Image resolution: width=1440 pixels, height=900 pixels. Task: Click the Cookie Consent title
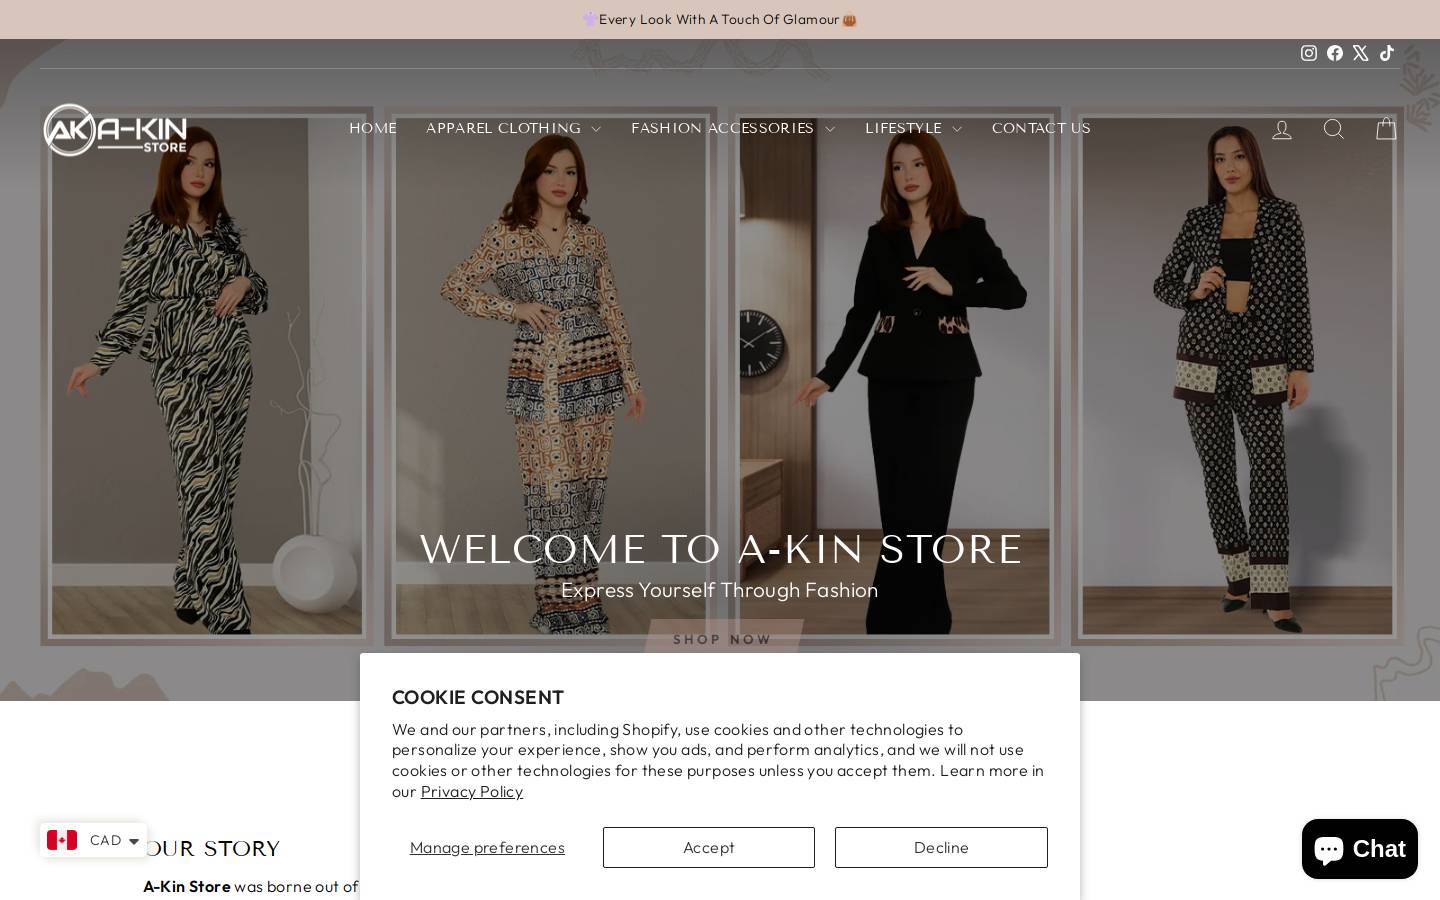478,697
